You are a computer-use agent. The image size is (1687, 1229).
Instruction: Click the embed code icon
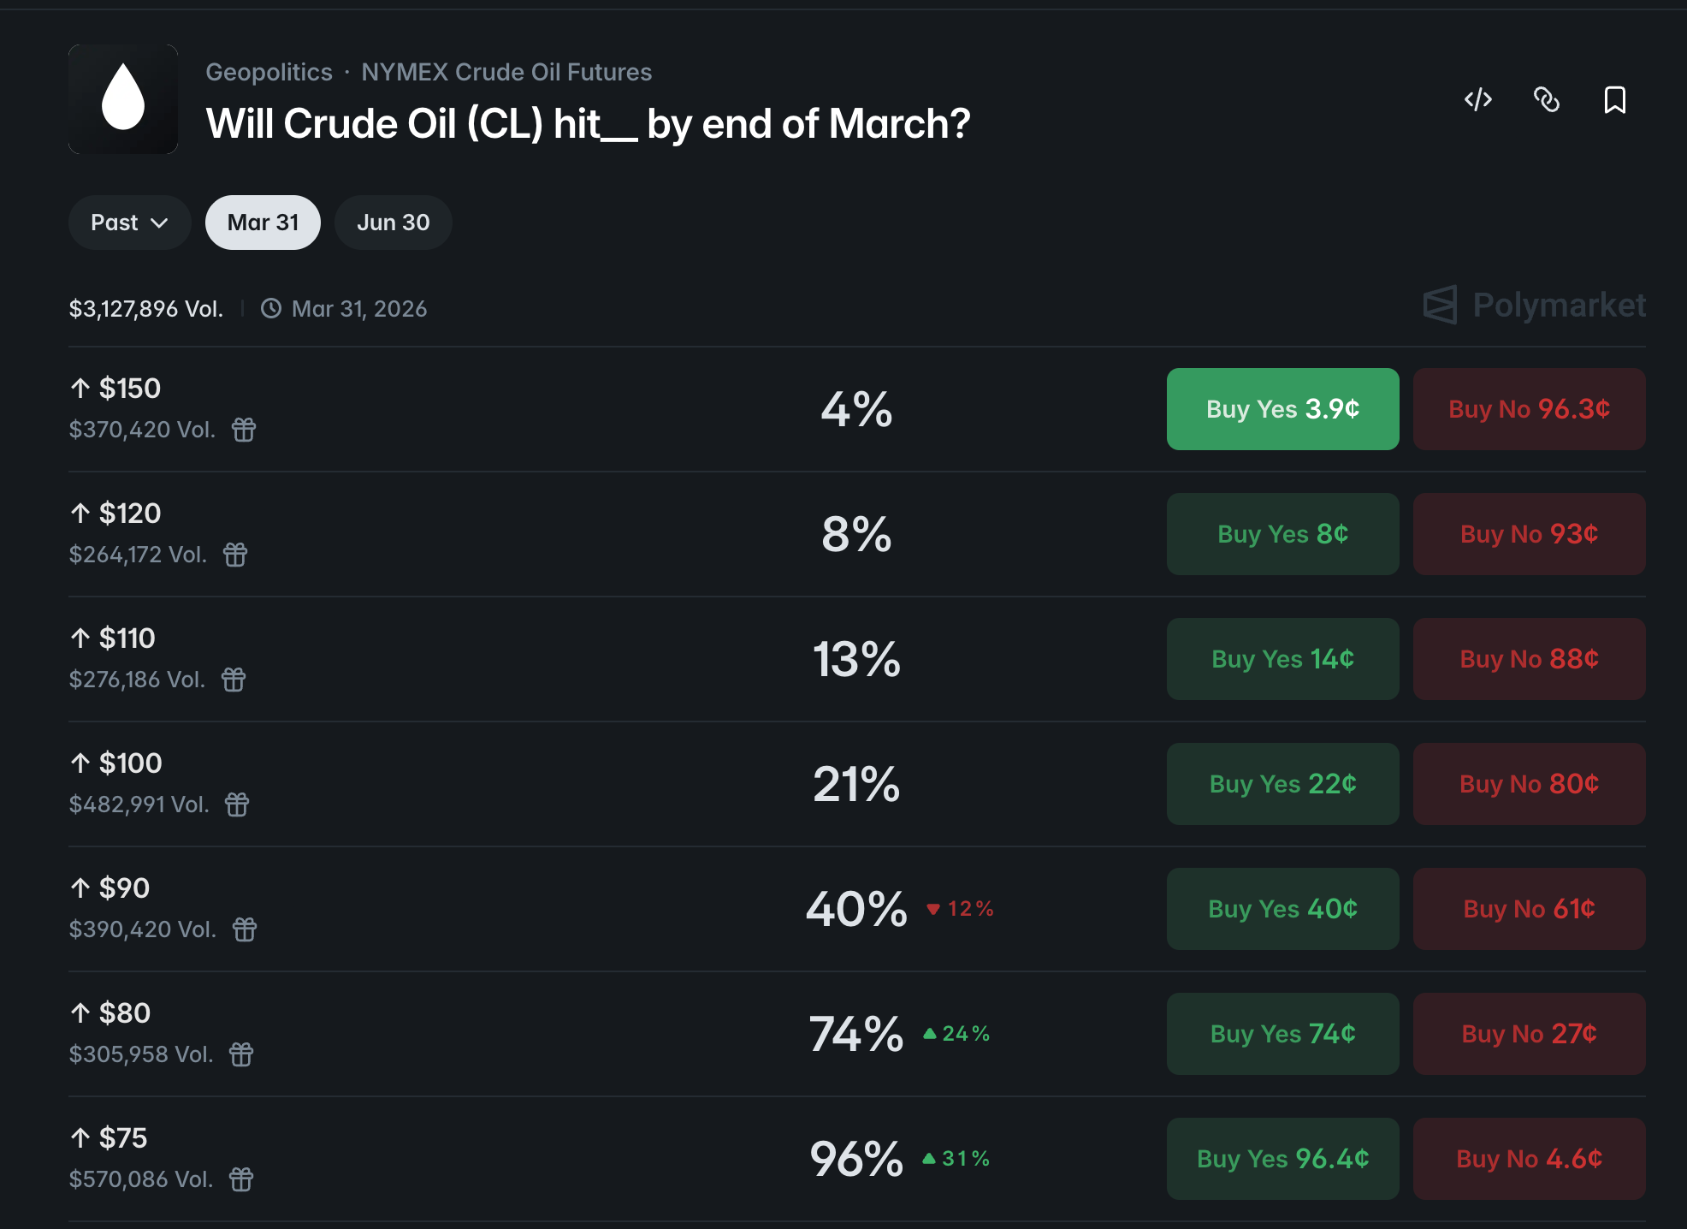[x=1478, y=99]
